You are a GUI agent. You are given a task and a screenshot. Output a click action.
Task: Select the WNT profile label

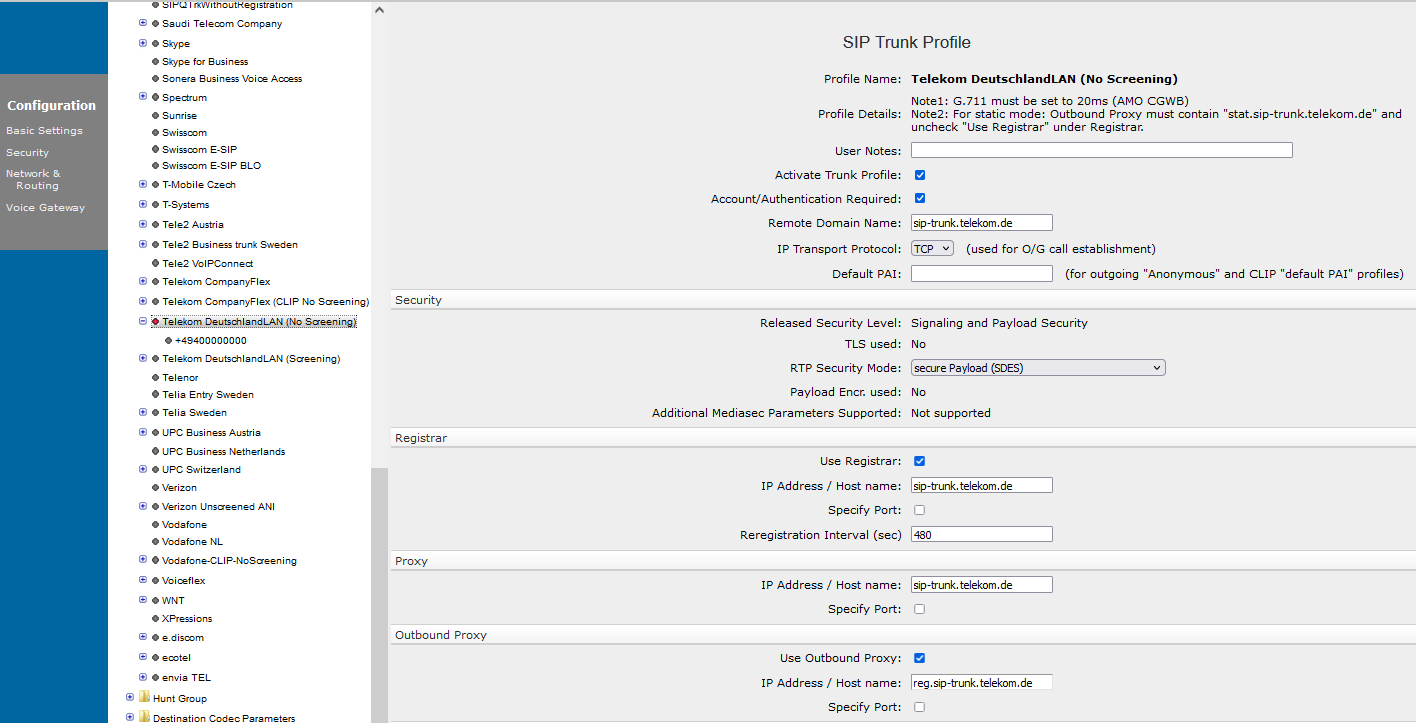click(x=173, y=601)
